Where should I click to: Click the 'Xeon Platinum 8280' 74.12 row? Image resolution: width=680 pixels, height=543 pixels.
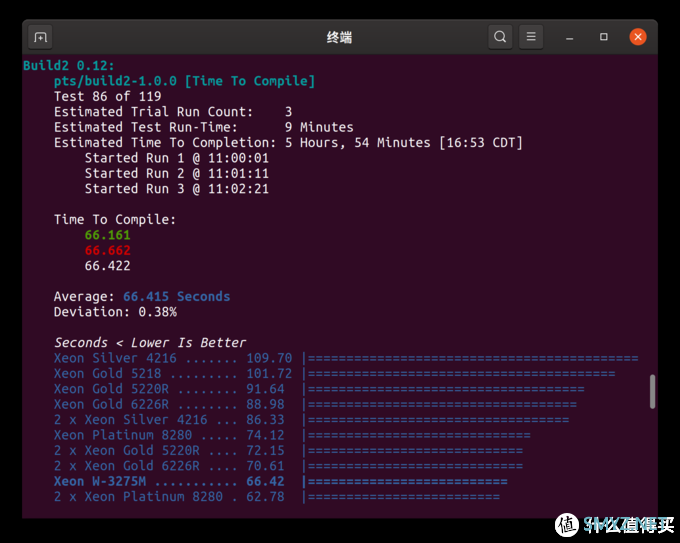(168, 435)
